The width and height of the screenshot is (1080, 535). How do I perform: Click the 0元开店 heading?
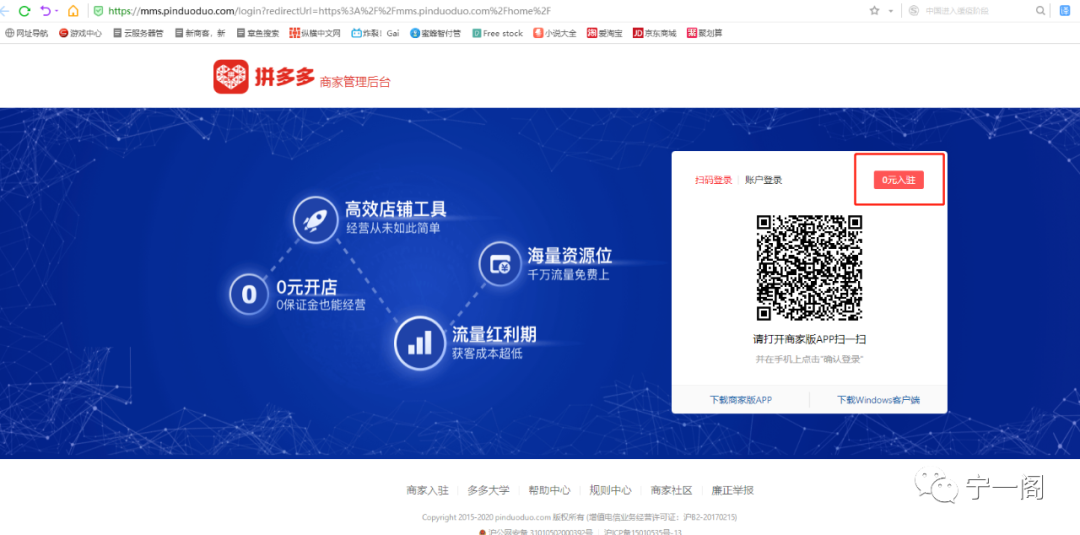point(307,287)
